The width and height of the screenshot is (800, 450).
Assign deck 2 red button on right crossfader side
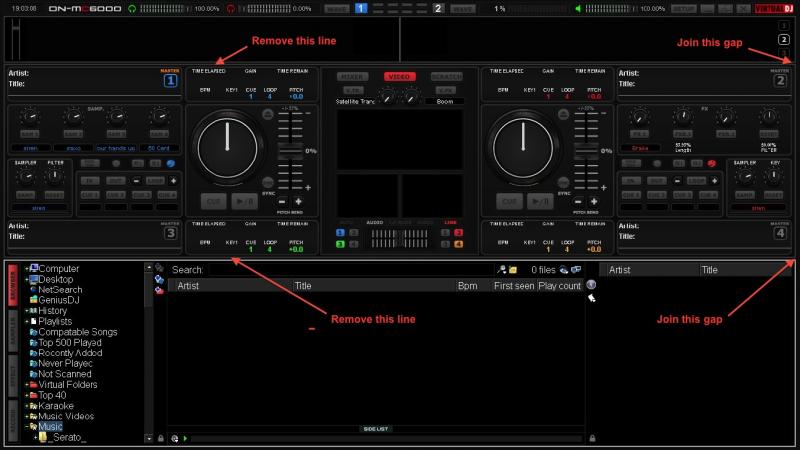point(459,233)
